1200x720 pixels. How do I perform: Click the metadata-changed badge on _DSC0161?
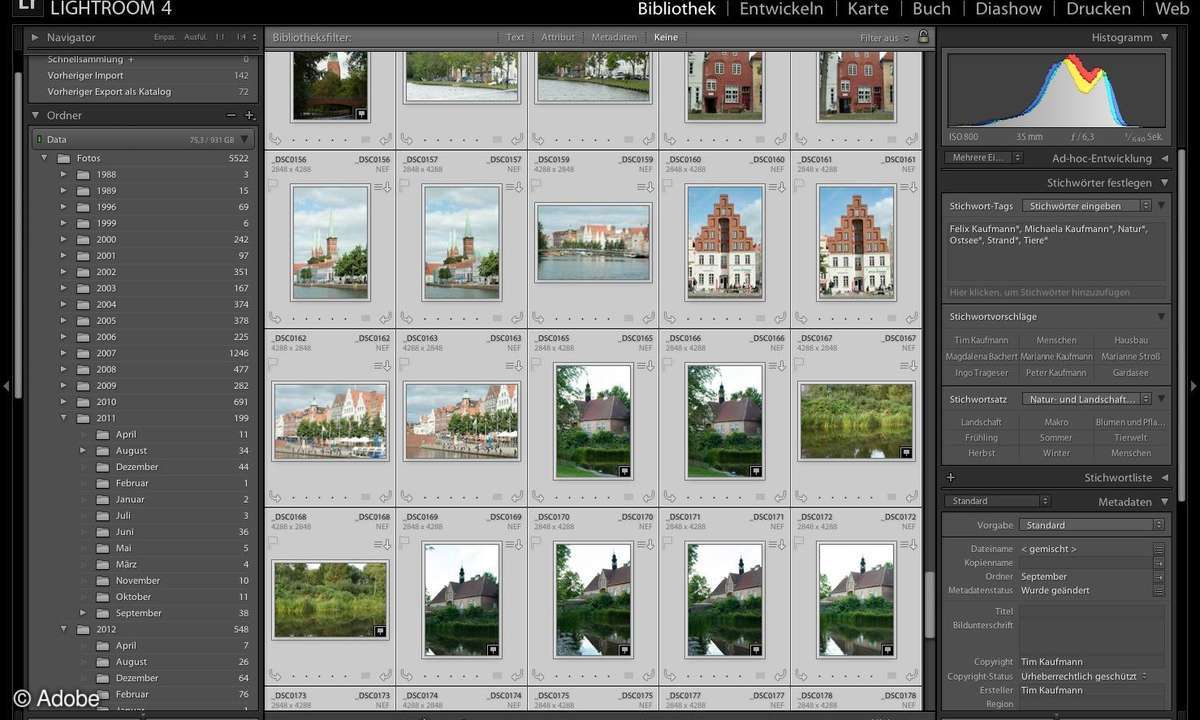pyautogui.click(x=908, y=187)
